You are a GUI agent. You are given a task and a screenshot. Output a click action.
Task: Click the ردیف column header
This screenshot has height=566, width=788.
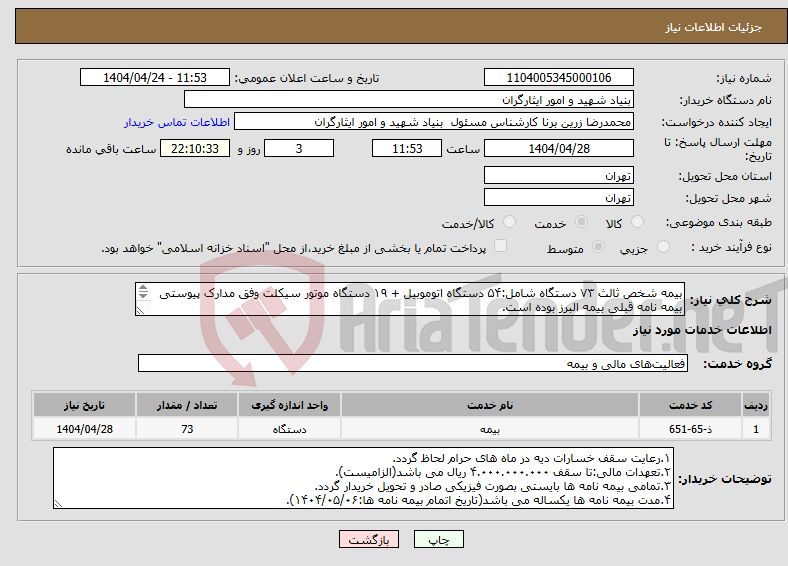[x=756, y=405]
